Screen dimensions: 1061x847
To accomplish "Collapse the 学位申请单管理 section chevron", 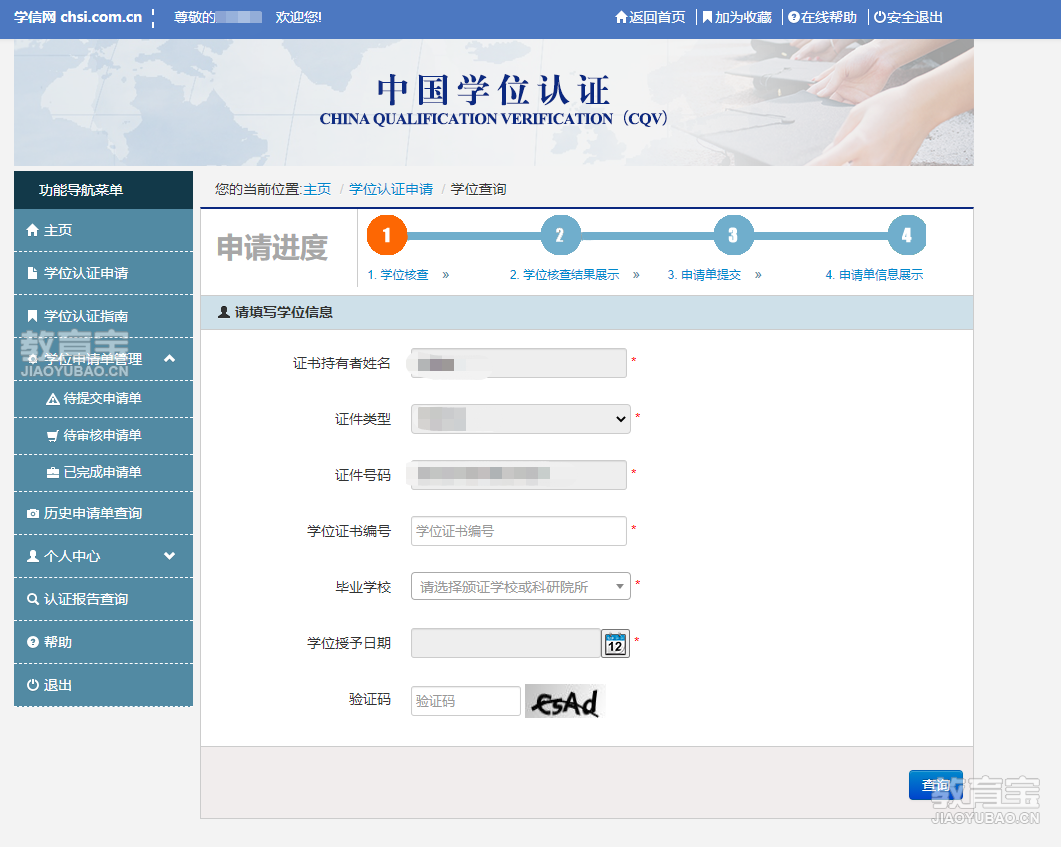I will (170, 359).
